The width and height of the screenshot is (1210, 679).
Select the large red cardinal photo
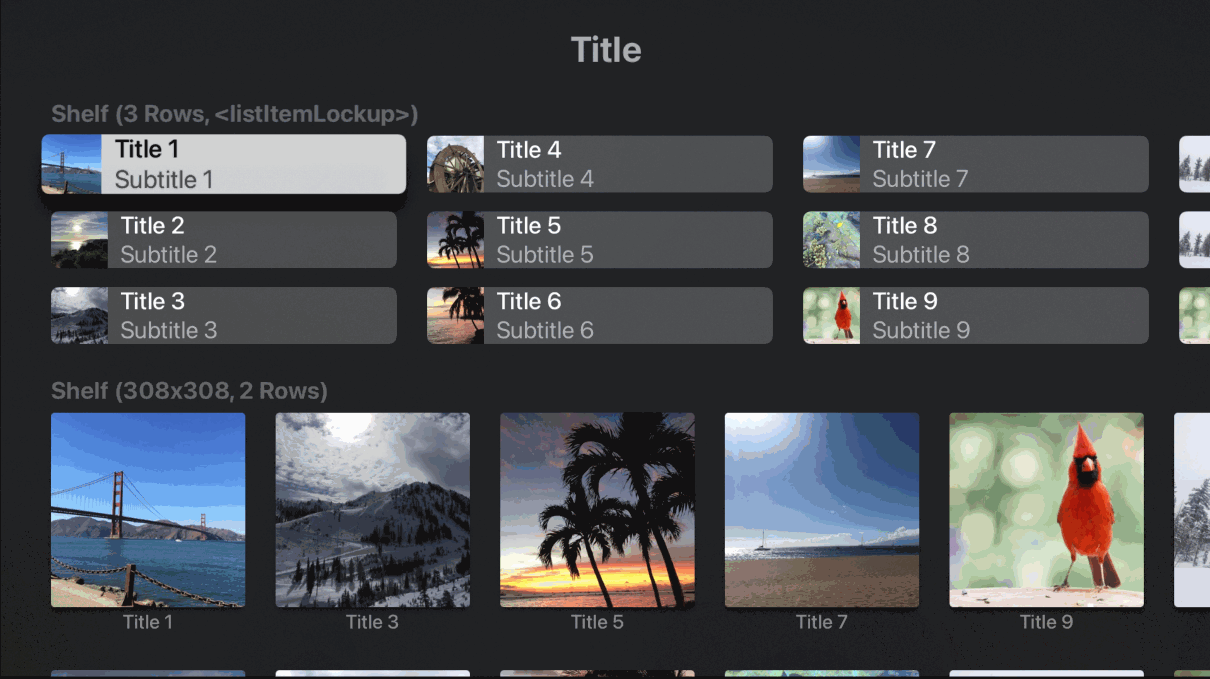[x=1046, y=510]
